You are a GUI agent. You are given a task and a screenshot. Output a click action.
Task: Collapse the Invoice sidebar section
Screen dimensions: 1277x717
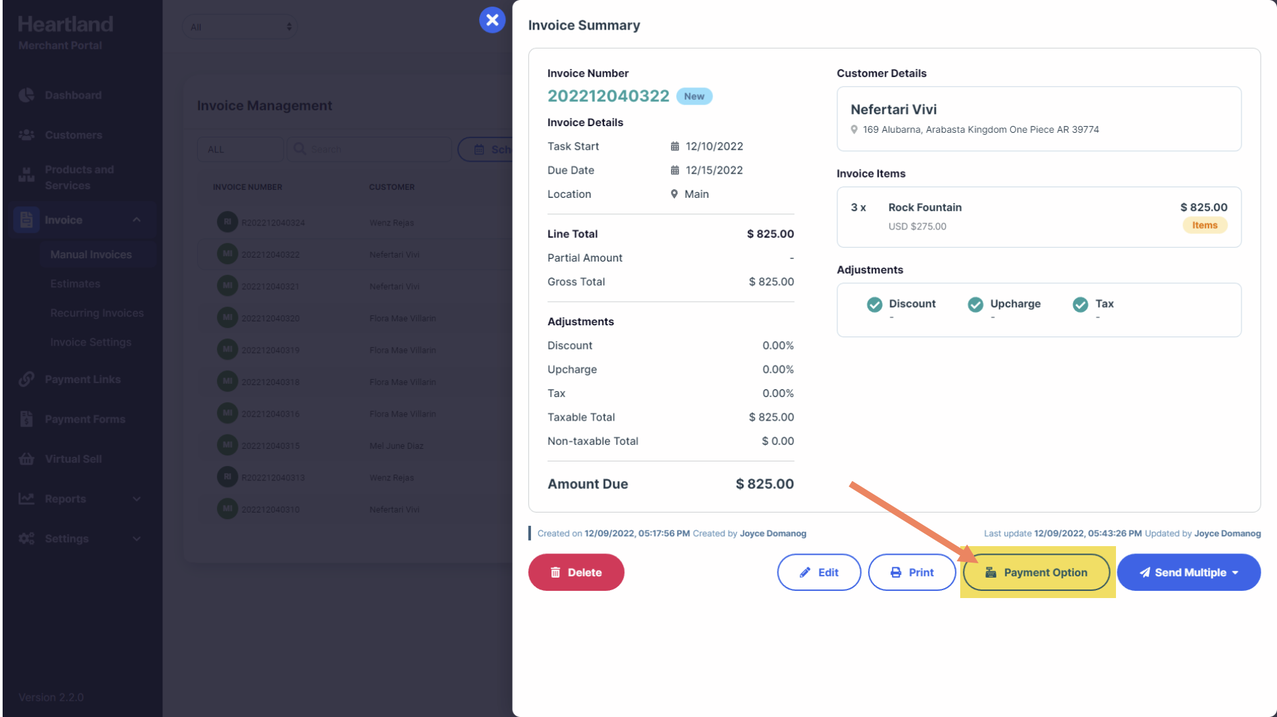point(136,220)
